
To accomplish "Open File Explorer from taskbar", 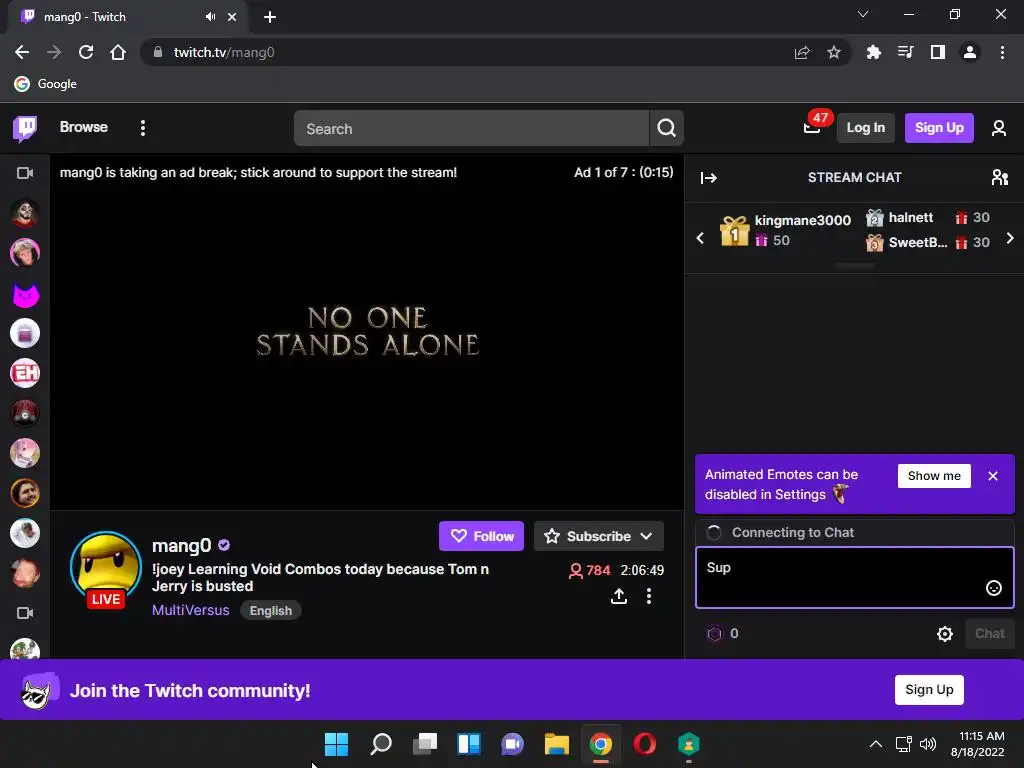I will [x=556, y=744].
